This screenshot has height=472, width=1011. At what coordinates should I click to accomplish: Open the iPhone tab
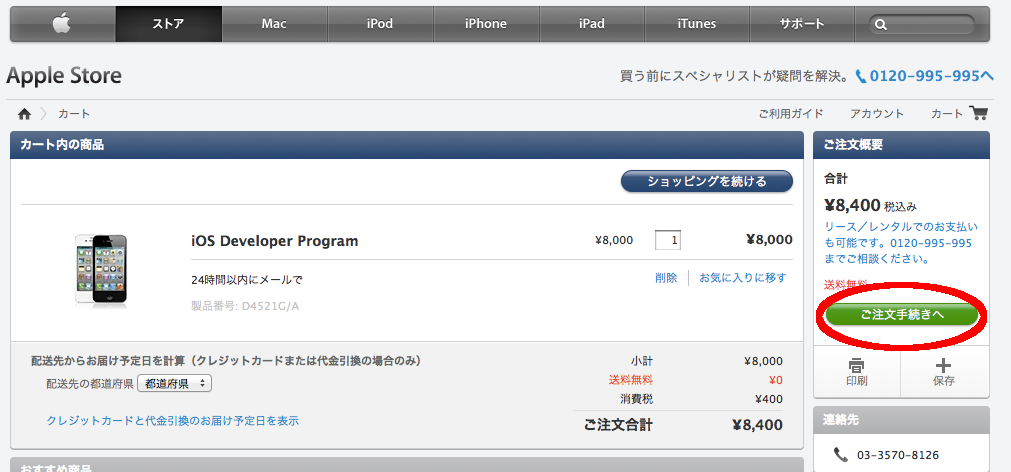(486, 24)
